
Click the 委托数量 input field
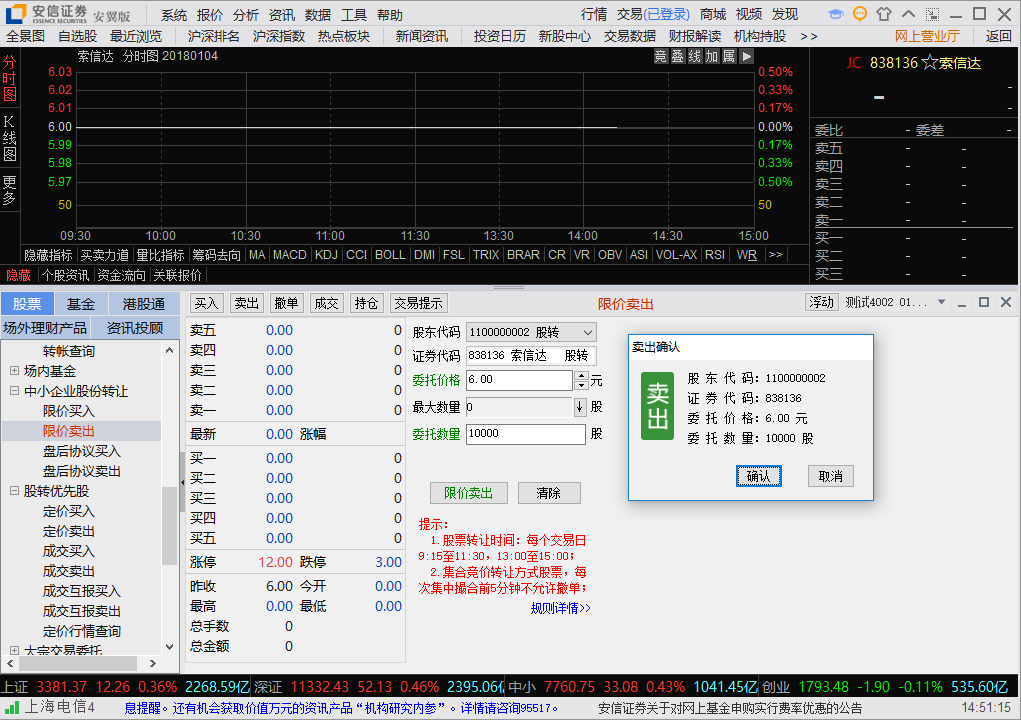tap(525, 434)
